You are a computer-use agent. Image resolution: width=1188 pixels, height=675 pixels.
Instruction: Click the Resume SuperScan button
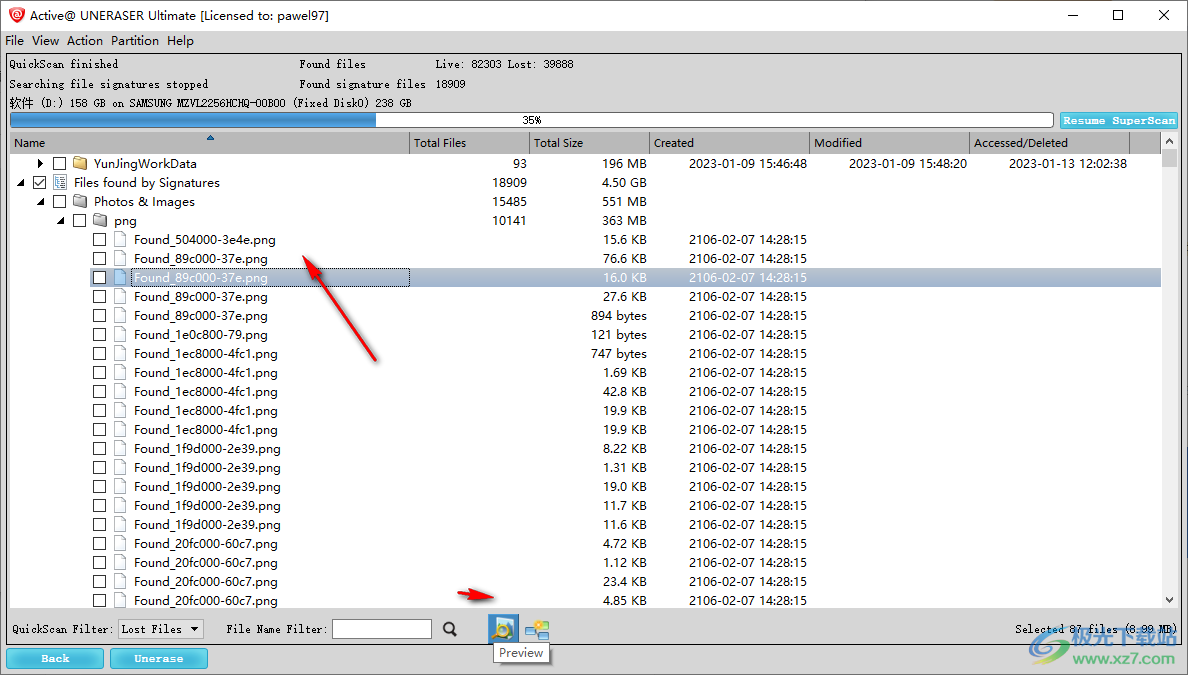coord(1118,120)
